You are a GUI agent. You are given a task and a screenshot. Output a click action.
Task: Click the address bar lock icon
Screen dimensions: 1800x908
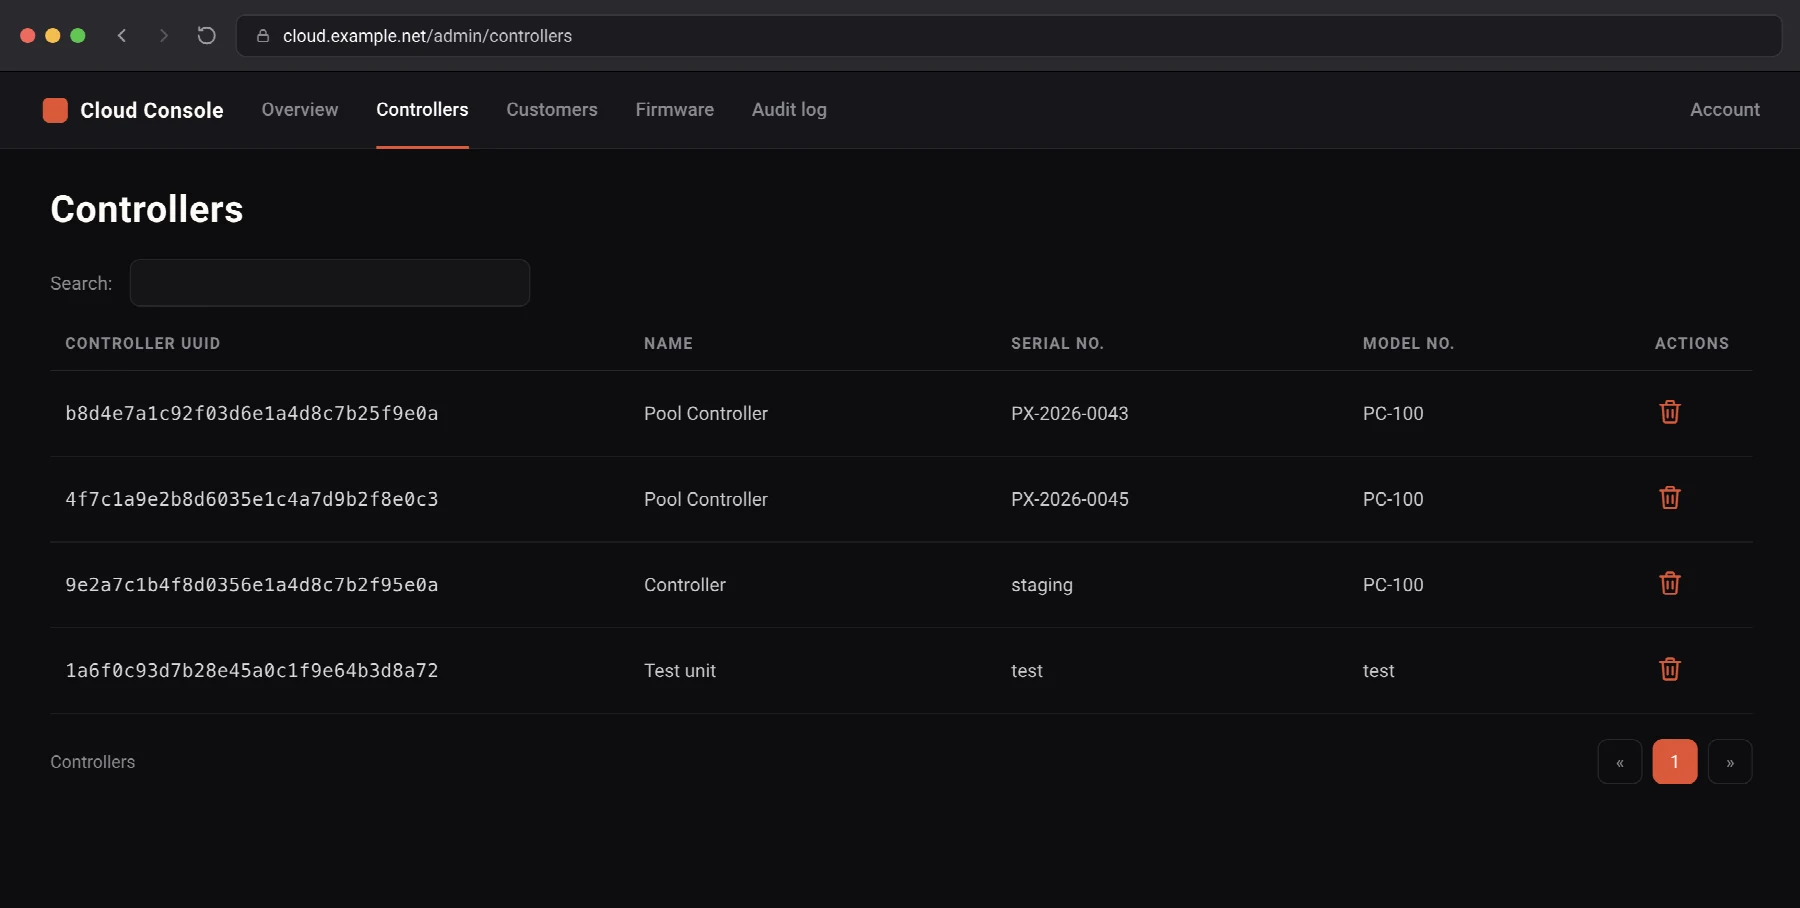(x=263, y=36)
